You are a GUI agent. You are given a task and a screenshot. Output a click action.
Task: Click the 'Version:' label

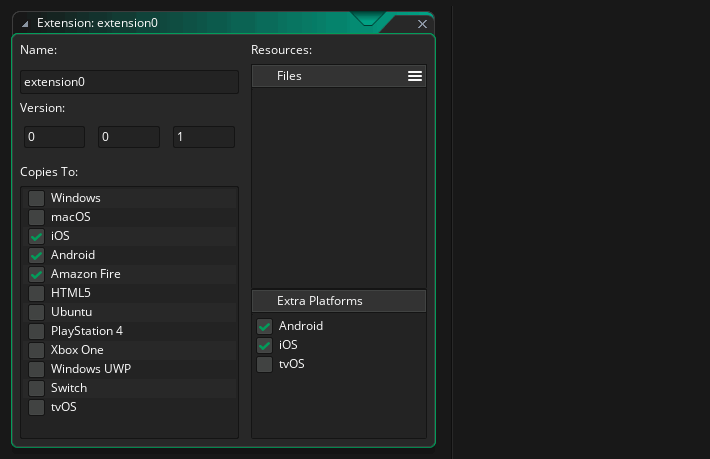tap(43, 108)
